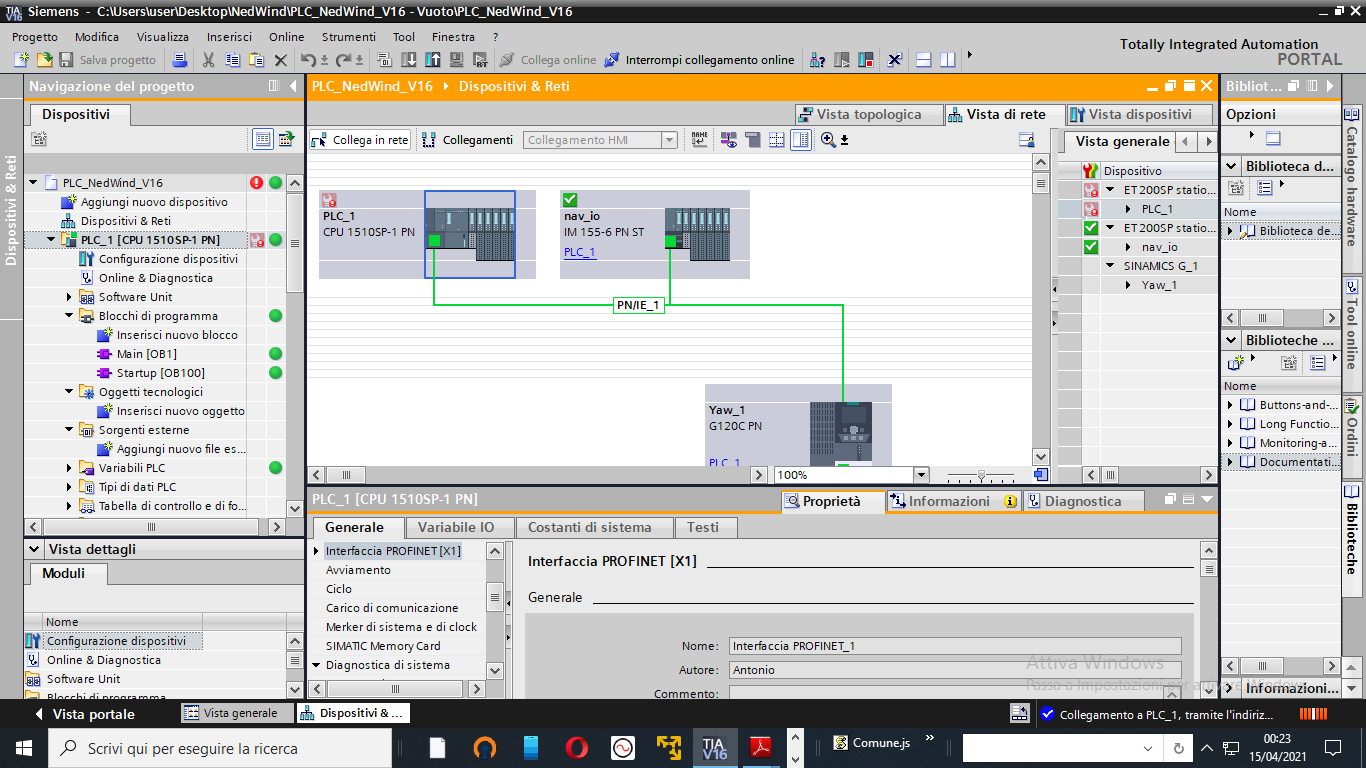1366x768 pixels.
Task: Click the Collega in rete button
Action: pyautogui.click(x=360, y=140)
